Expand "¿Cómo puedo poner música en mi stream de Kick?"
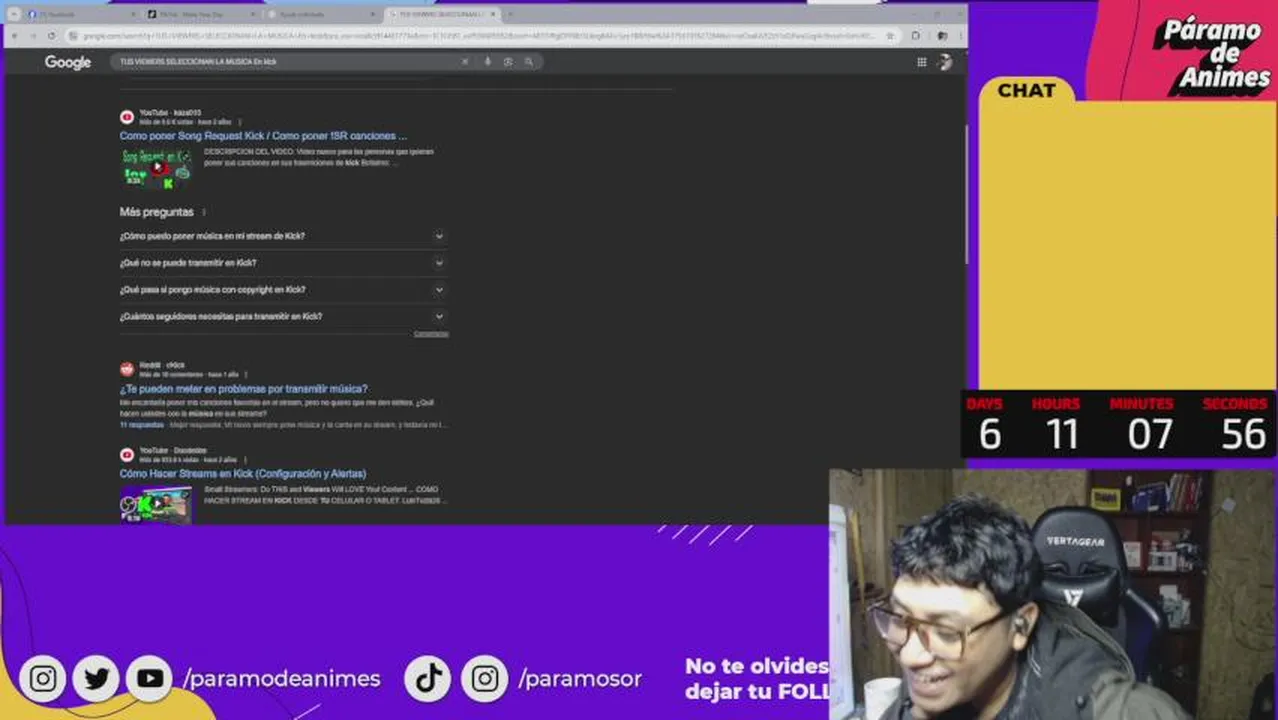The width and height of the screenshot is (1278, 720). tap(284, 236)
